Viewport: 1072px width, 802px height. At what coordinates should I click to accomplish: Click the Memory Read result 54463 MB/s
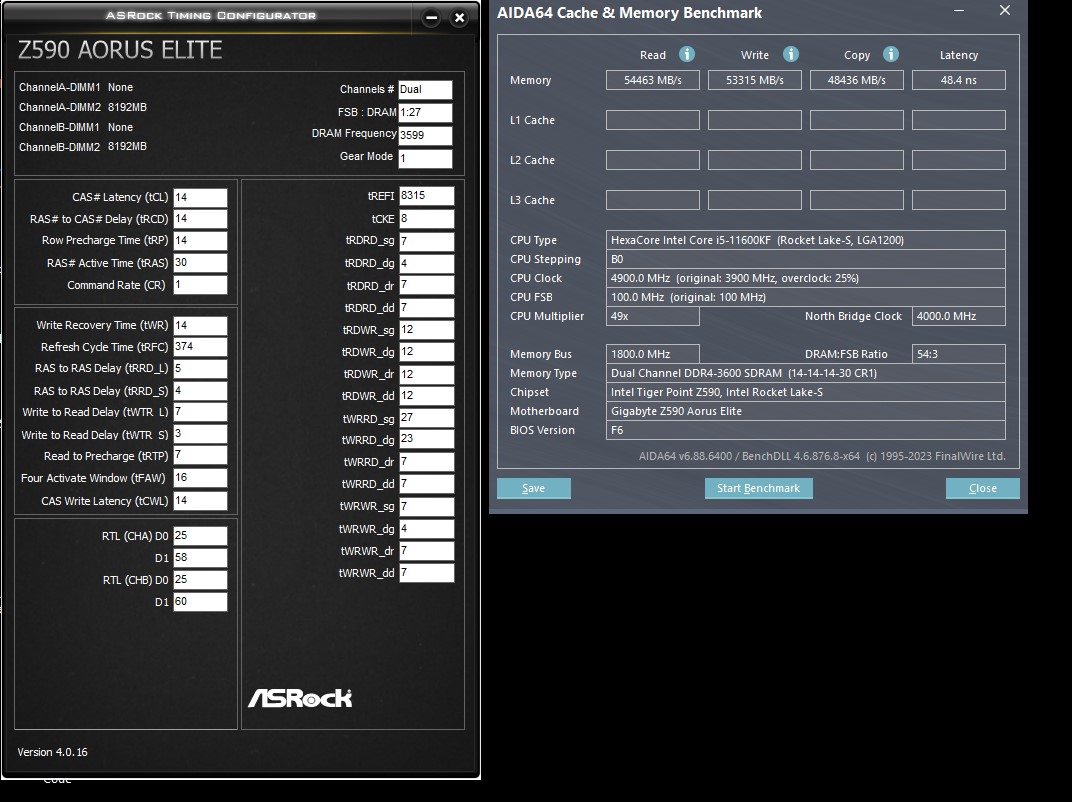(x=652, y=80)
